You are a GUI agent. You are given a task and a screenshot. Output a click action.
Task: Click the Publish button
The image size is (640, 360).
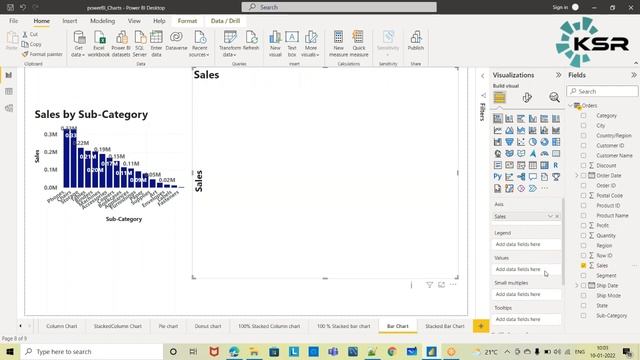[x=416, y=41]
